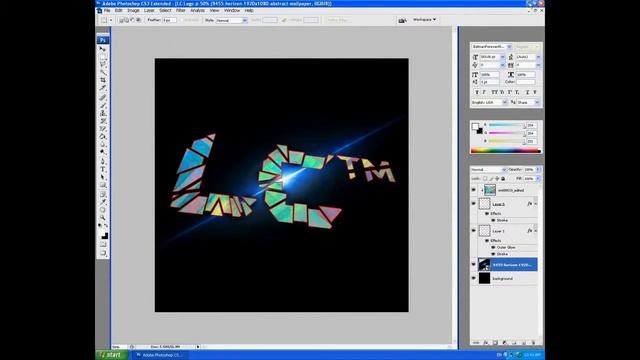Click the add layer mask icon
The height and width of the screenshot is (360, 640).
(x=495, y=343)
